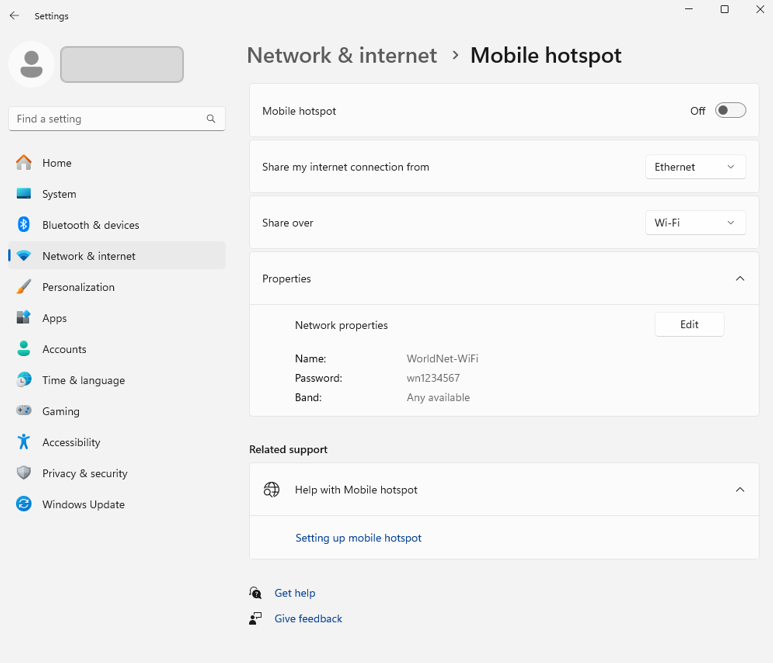Click Edit button for network properties
This screenshot has width=773, height=663.
(x=689, y=325)
